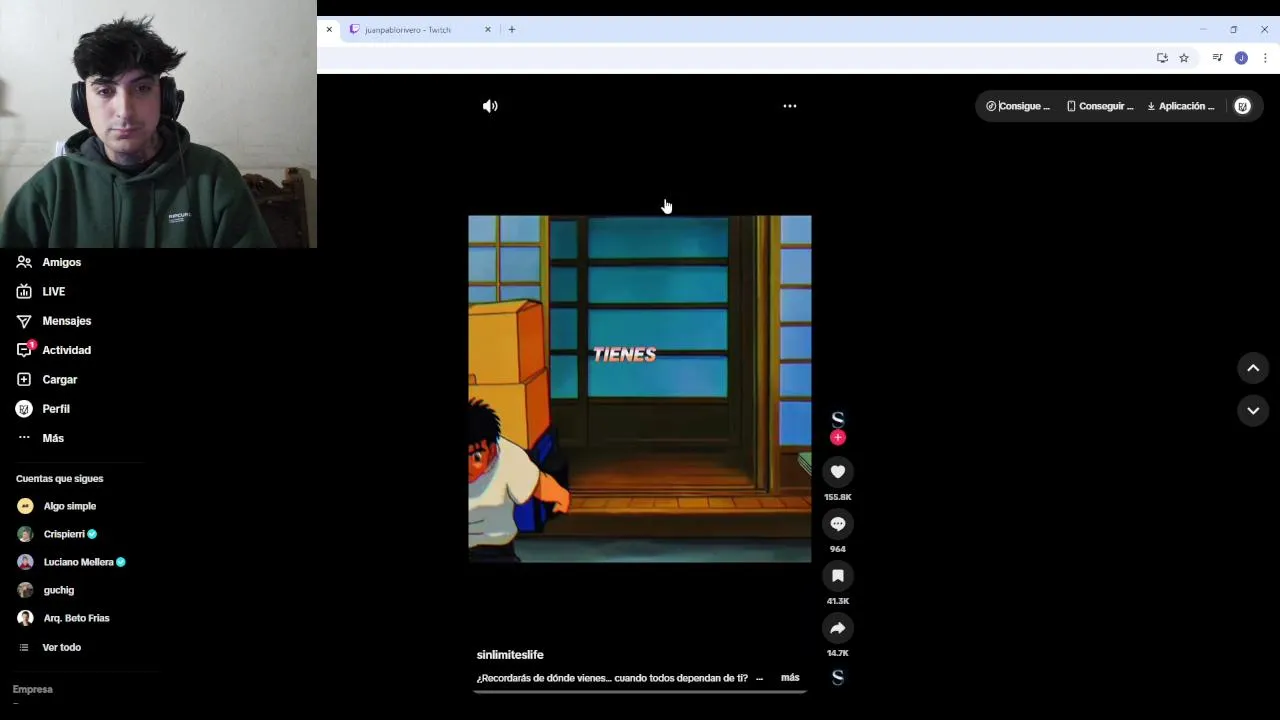
Task: Share the video with the arrow icon
Action: tap(838, 628)
